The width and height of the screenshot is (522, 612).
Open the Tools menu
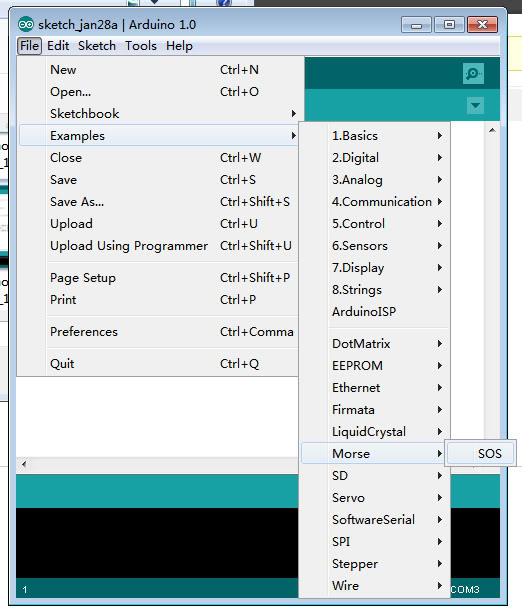tap(141, 46)
